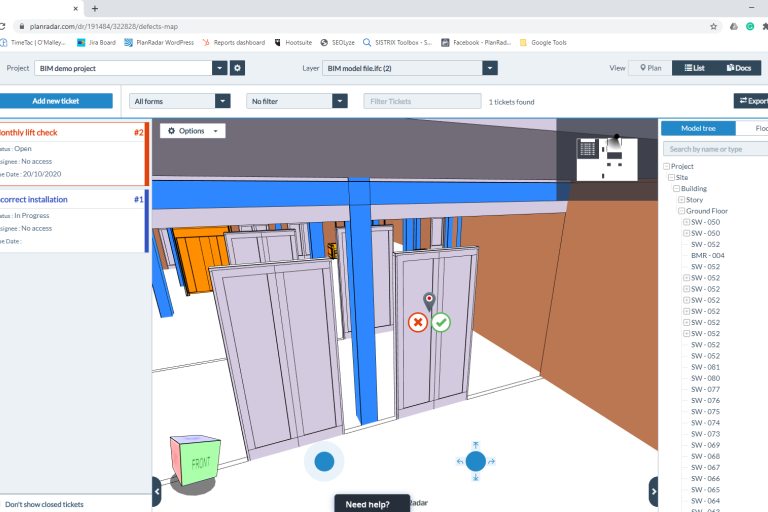Click Add new ticket button
The width and height of the screenshot is (768, 512).
coord(56,101)
